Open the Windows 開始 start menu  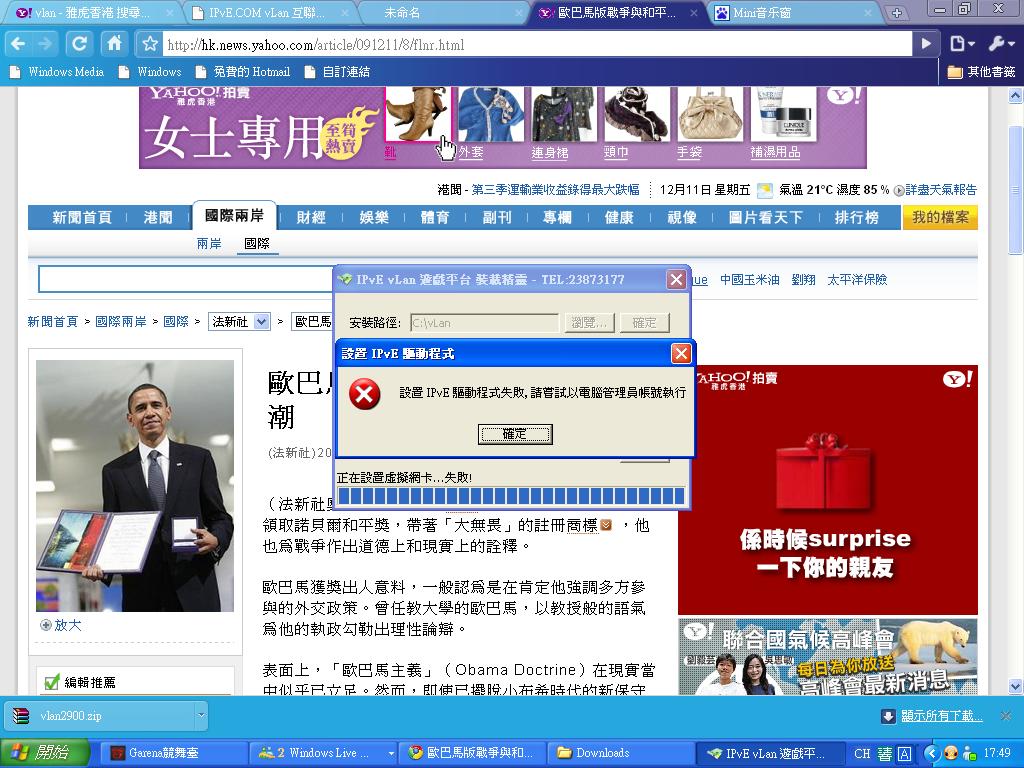coord(45,753)
